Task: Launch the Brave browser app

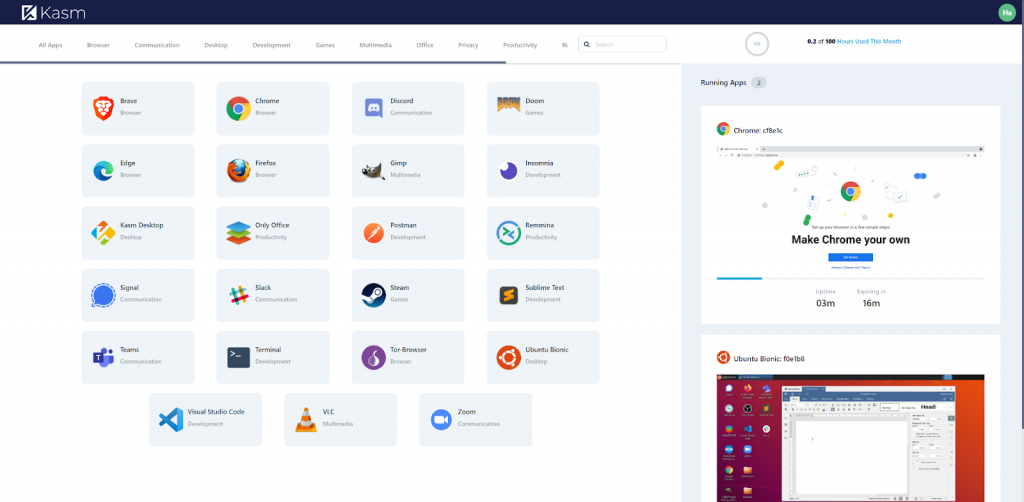Action: [x=138, y=108]
